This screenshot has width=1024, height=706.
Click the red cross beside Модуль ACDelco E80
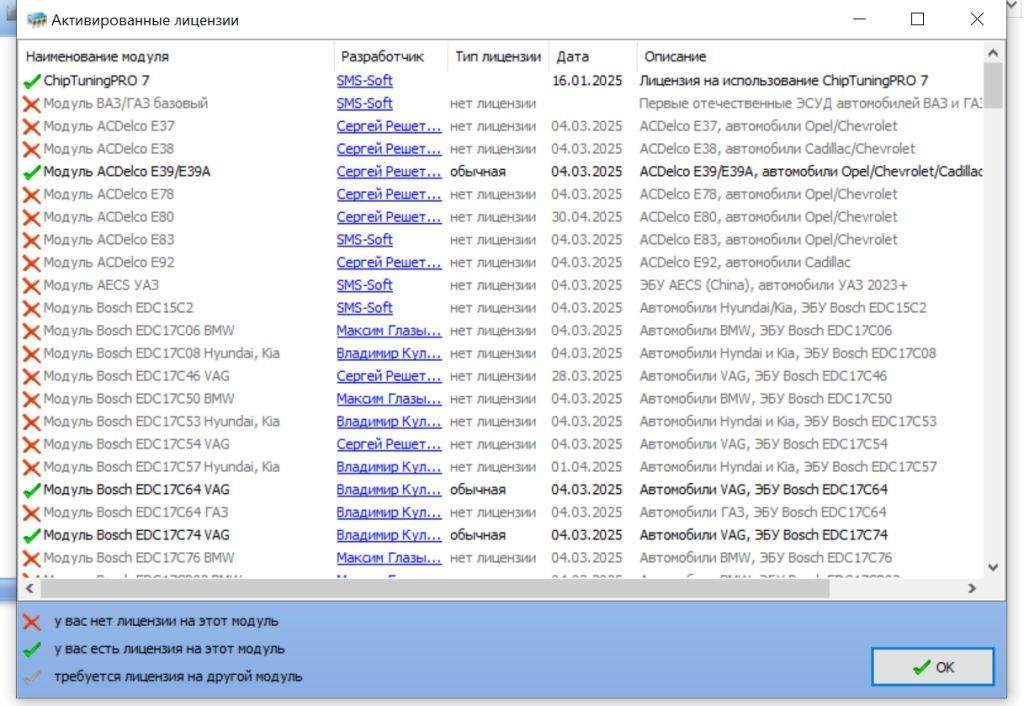(31, 217)
